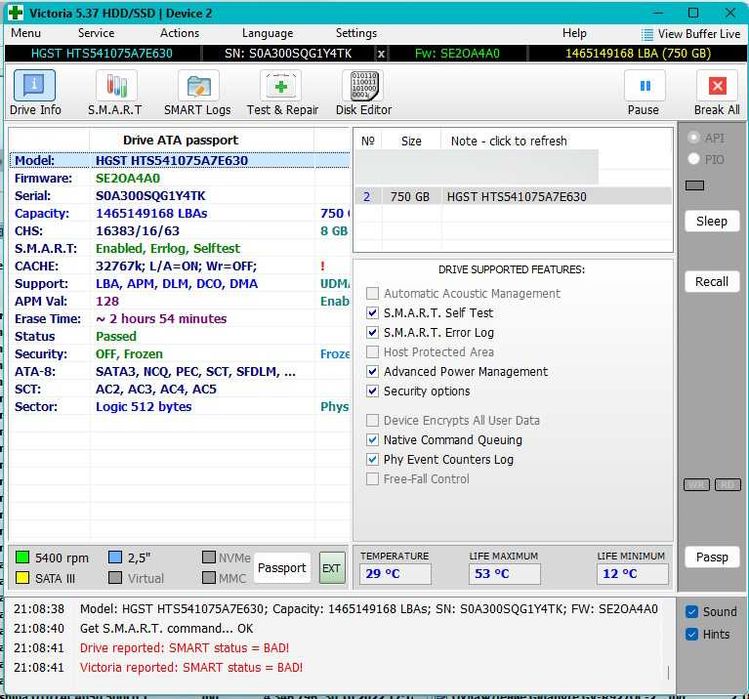Click the Erase Time ~ 2 hours 54 minutes
The width and height of the screenshot is (749, 699).
(x=161, y=319)
